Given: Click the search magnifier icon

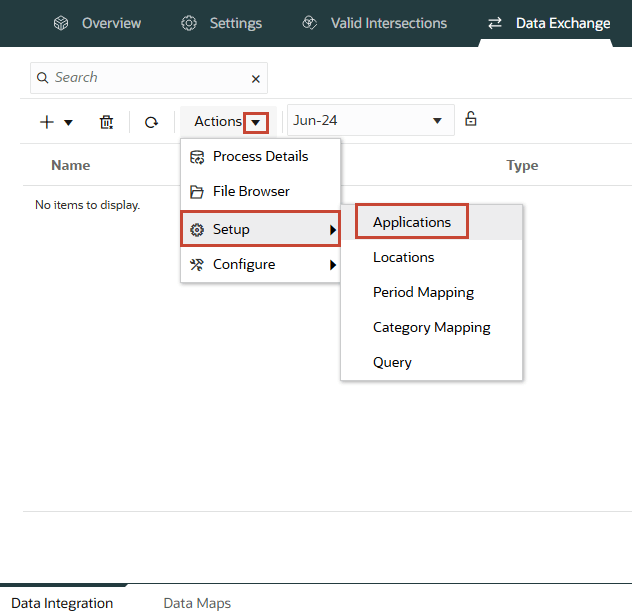Looking at the screenshot, I should [x=42, y=77].
